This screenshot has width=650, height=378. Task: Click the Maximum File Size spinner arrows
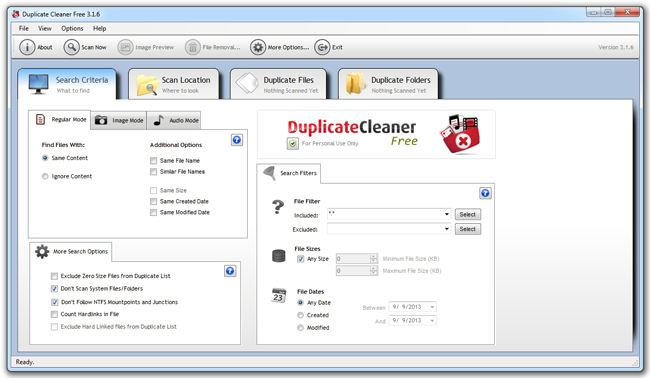tap(374, 271)
